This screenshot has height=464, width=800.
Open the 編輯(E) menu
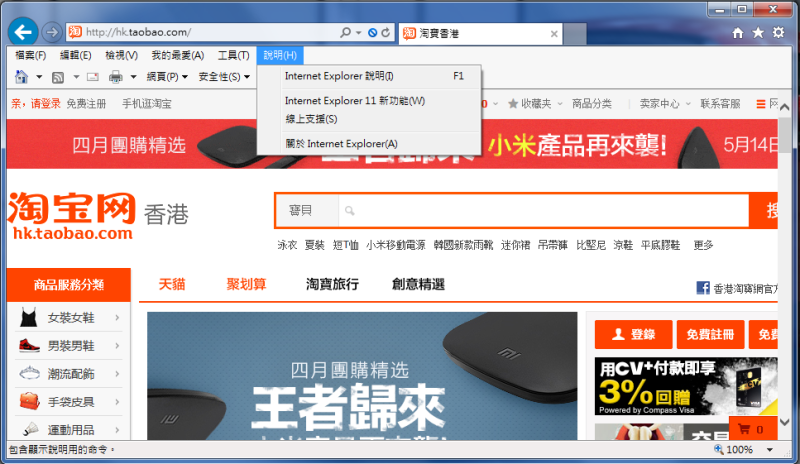click(x=76, y=55)
